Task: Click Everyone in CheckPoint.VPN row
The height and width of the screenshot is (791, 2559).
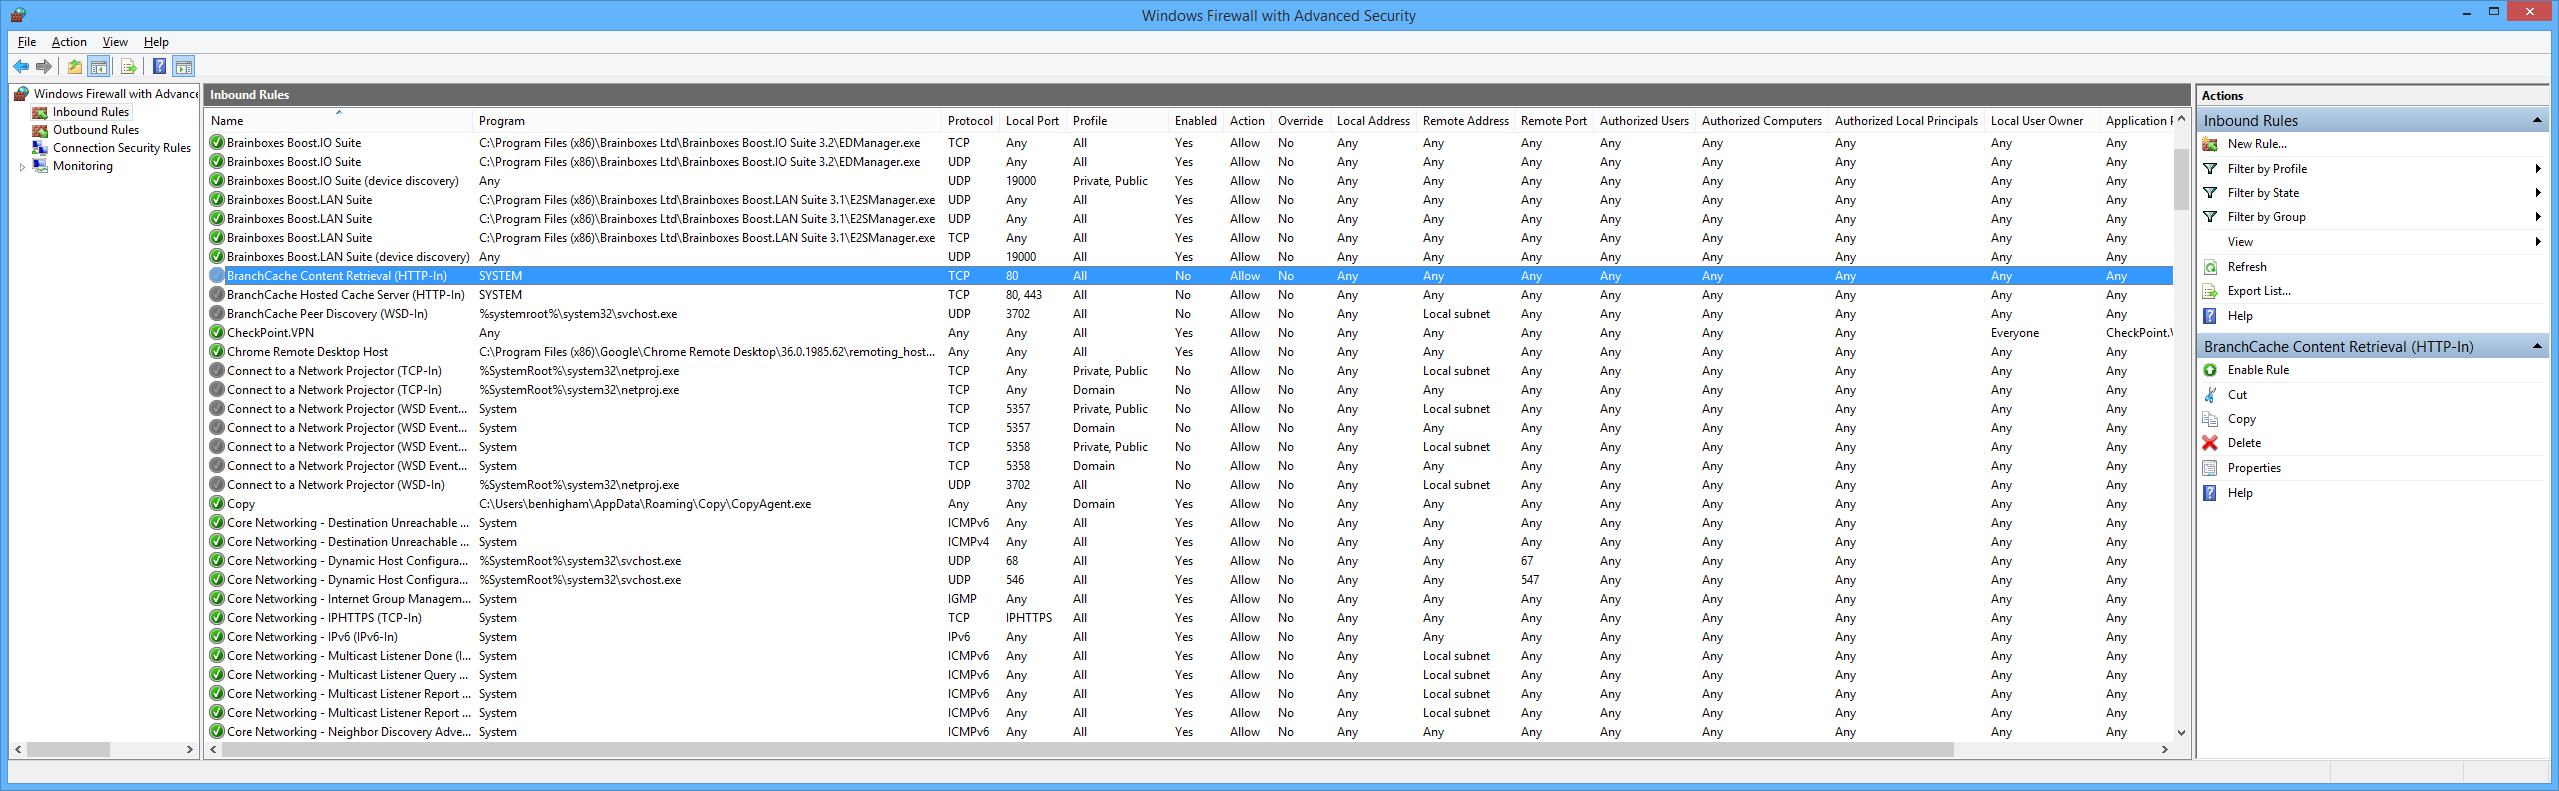Action: [2014, 333]
